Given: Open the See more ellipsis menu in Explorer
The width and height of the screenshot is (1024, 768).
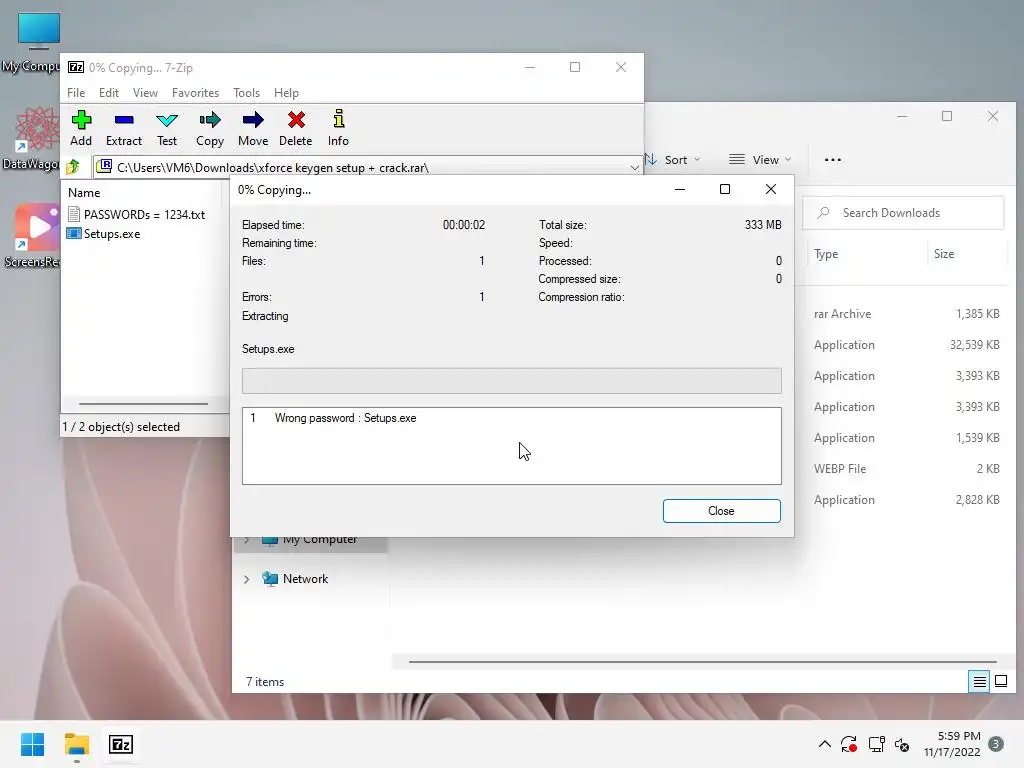Looking at the screenshot, I should [x=833, y=159].
